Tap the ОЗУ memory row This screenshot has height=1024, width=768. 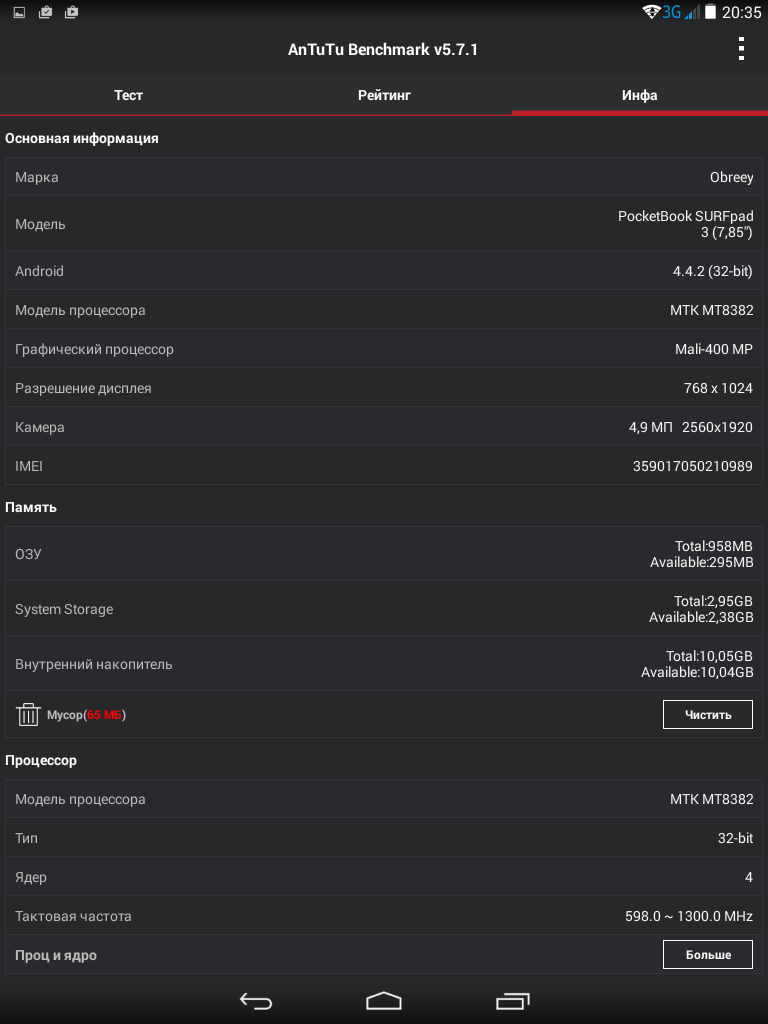tap(384, 554)
